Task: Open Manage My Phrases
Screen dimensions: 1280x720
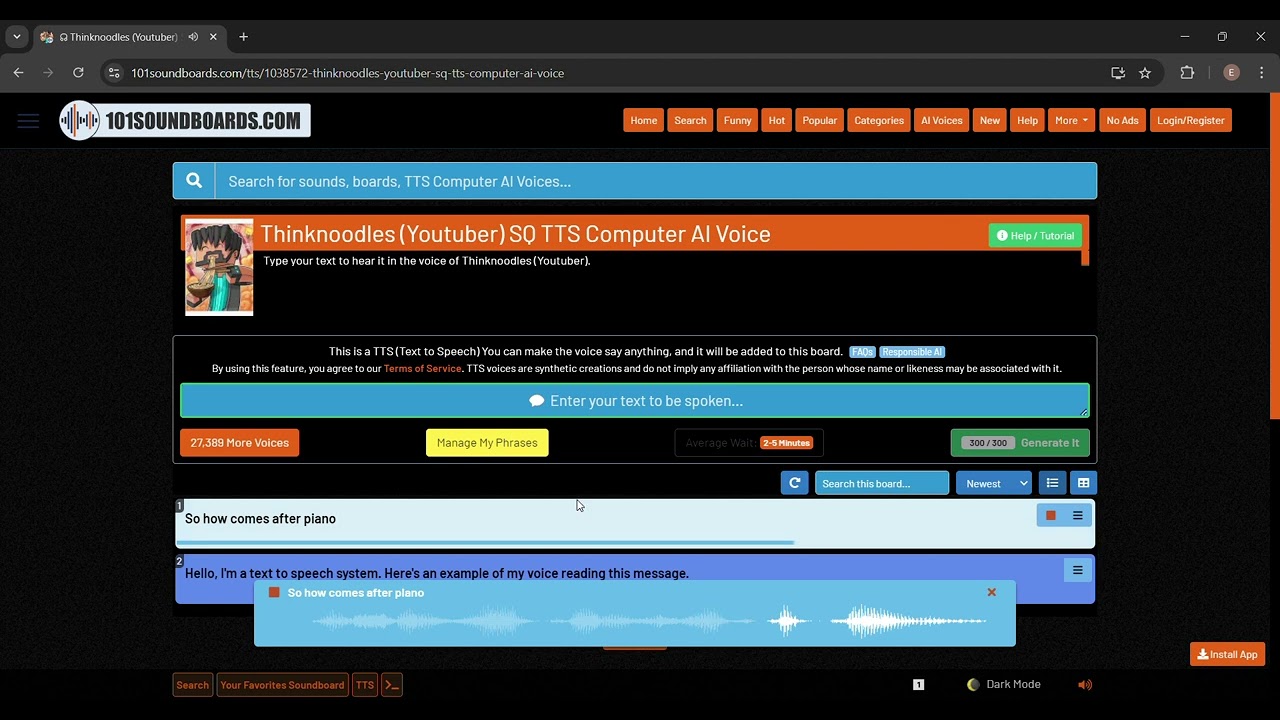Action: (x=487, y=443)
